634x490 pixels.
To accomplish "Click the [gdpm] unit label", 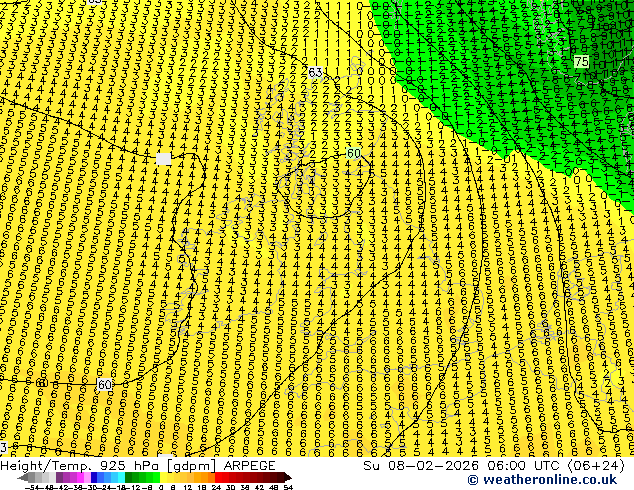I will 192,466.
